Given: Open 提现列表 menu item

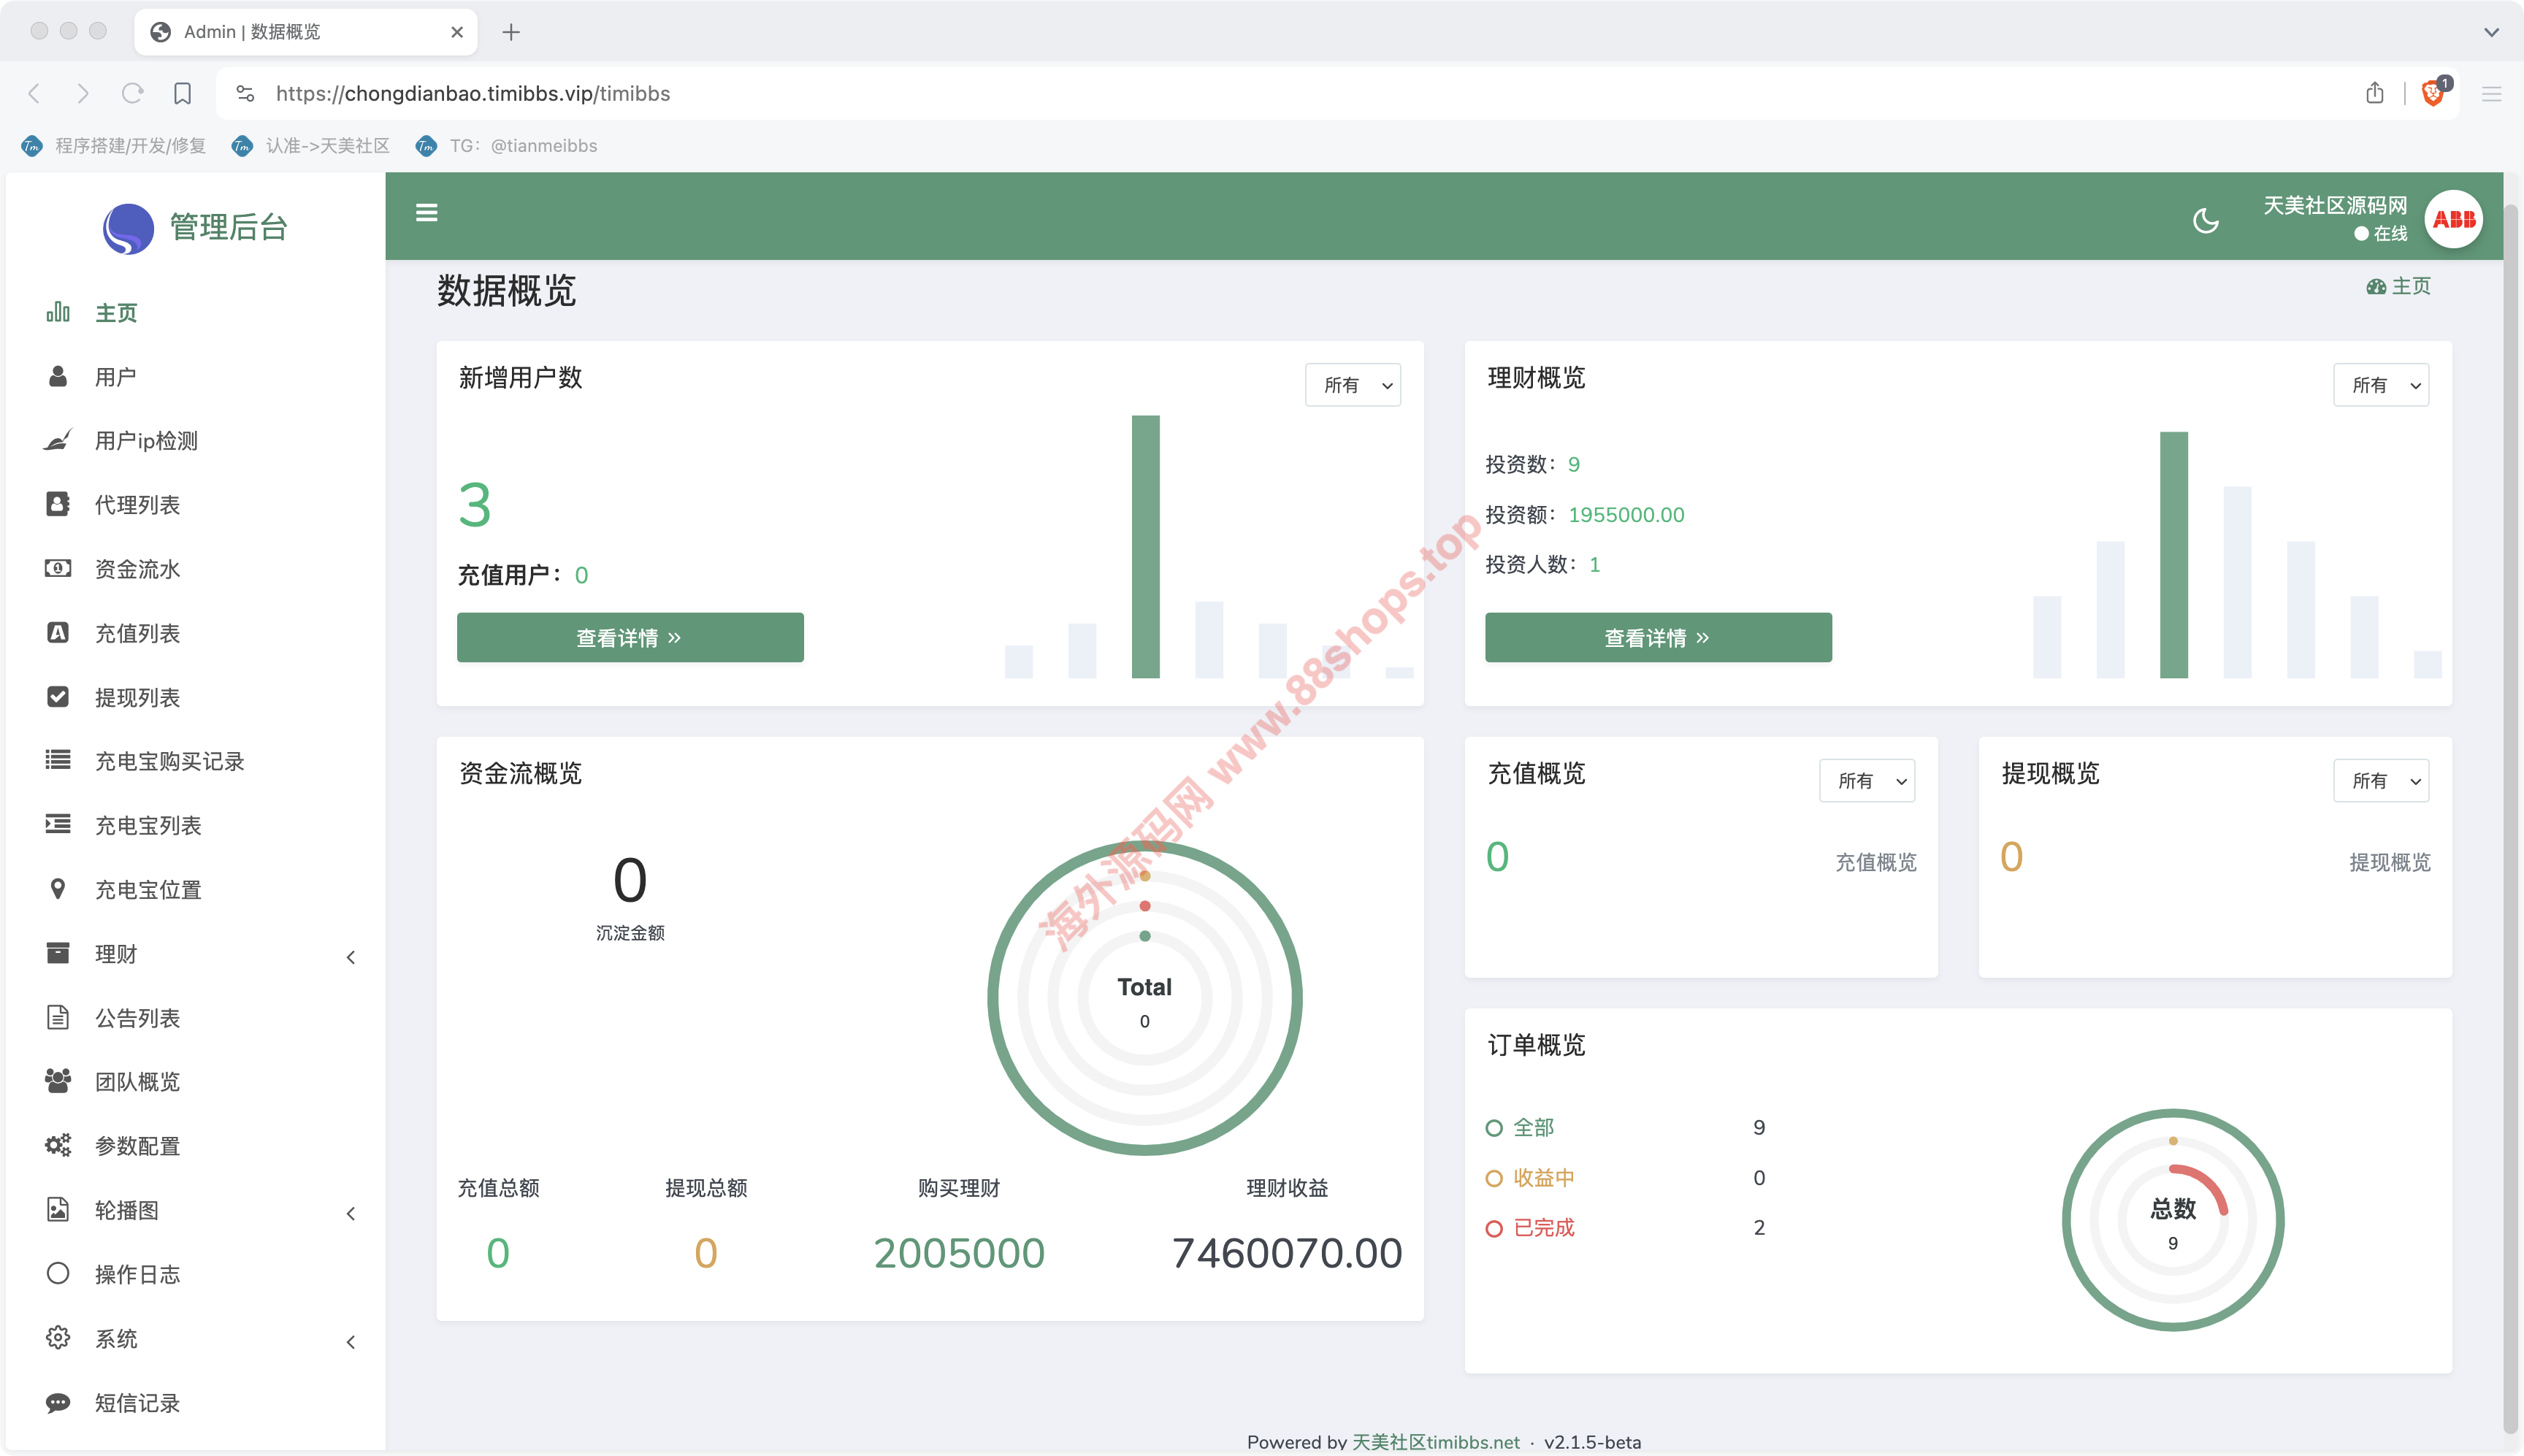Looking at the screenshot, I should click(x=137, y=697).
